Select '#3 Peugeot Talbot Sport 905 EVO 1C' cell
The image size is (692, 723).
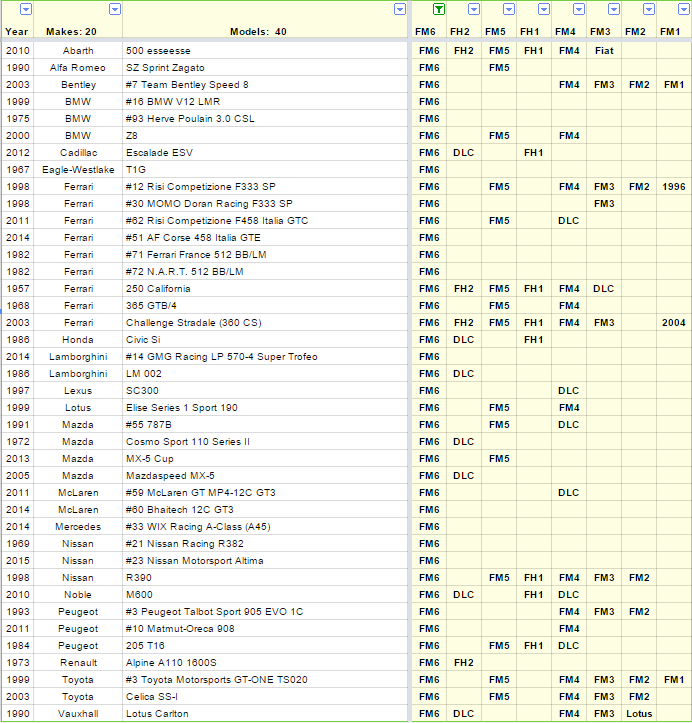point(265,612)
